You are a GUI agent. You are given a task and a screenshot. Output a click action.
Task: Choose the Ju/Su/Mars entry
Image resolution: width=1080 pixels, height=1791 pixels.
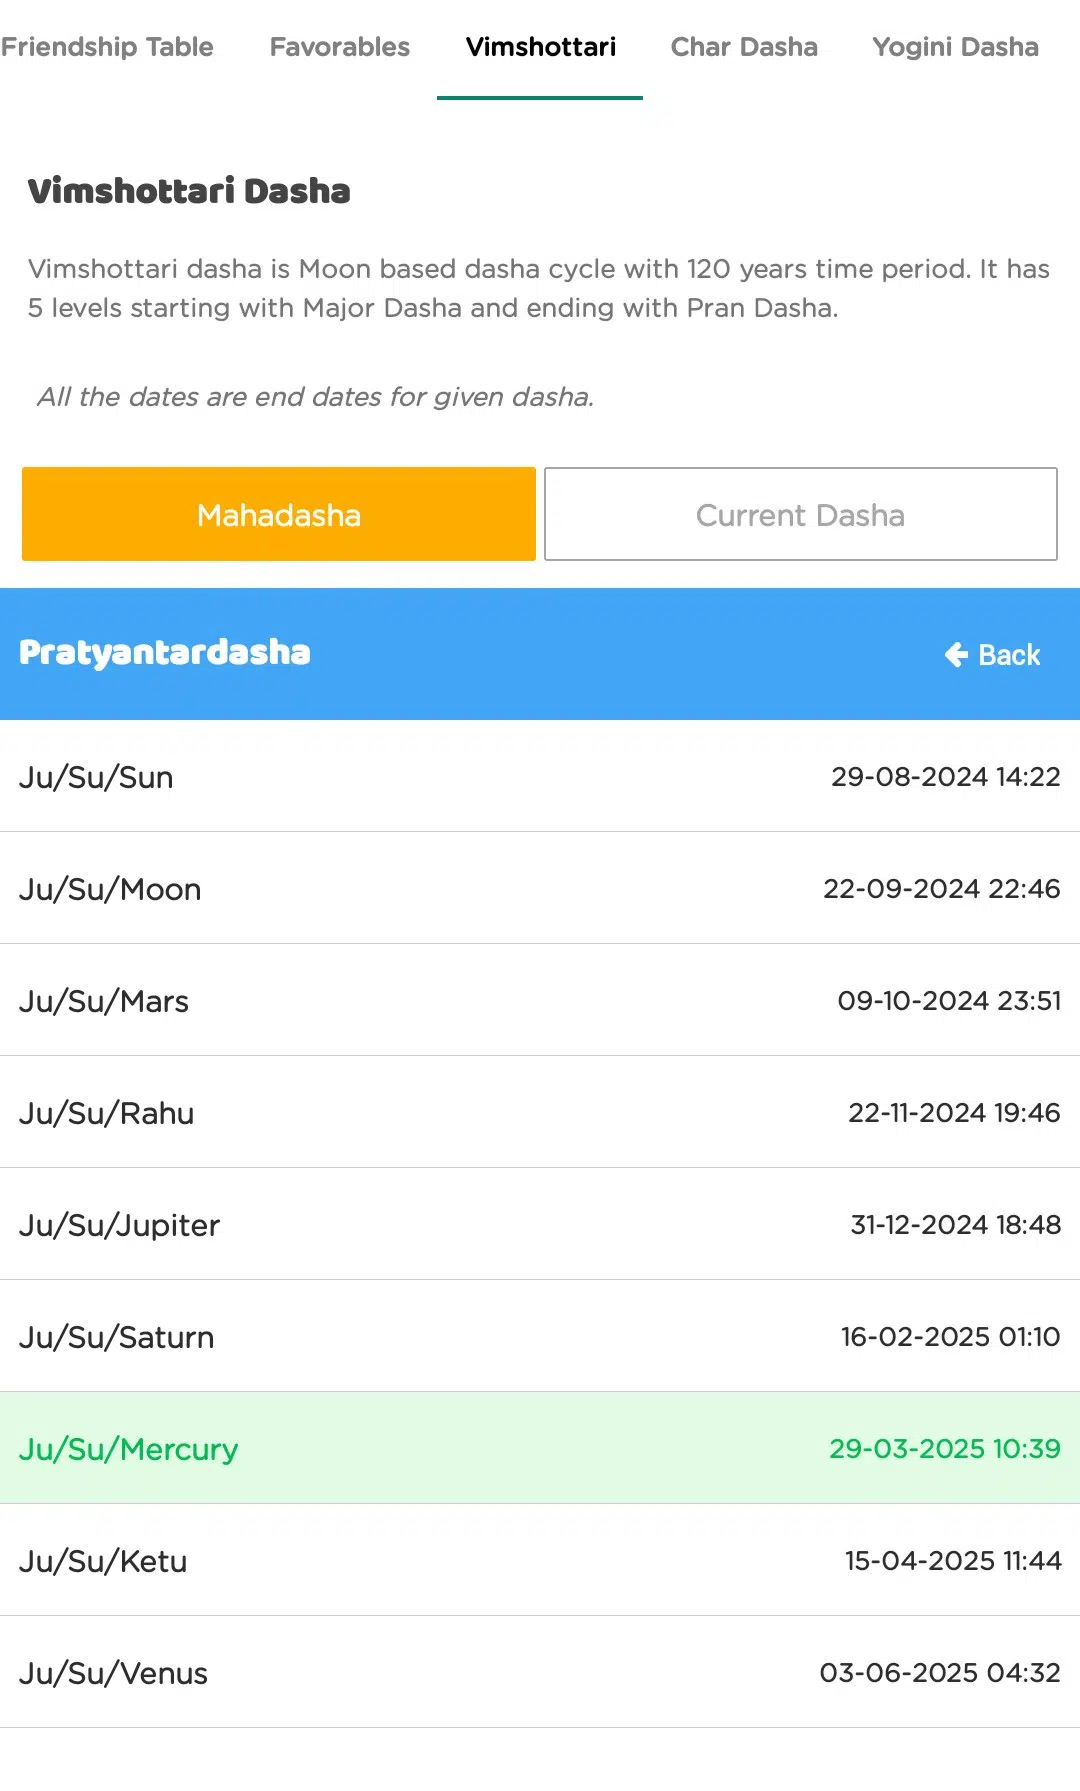540,1000
